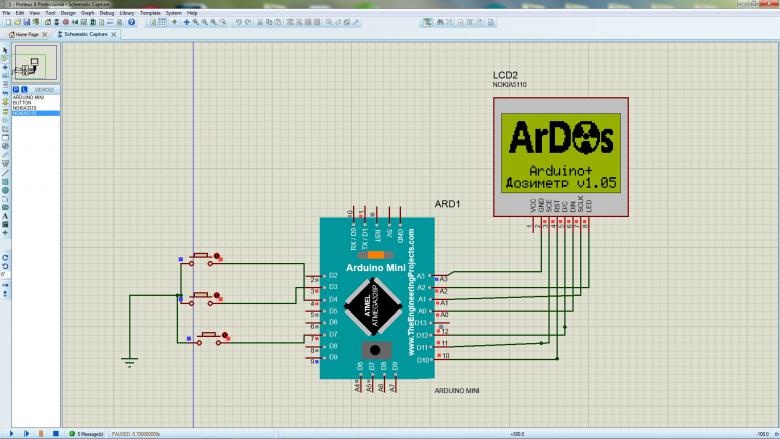
Task: Open the File menu
Action: [6, 13]
